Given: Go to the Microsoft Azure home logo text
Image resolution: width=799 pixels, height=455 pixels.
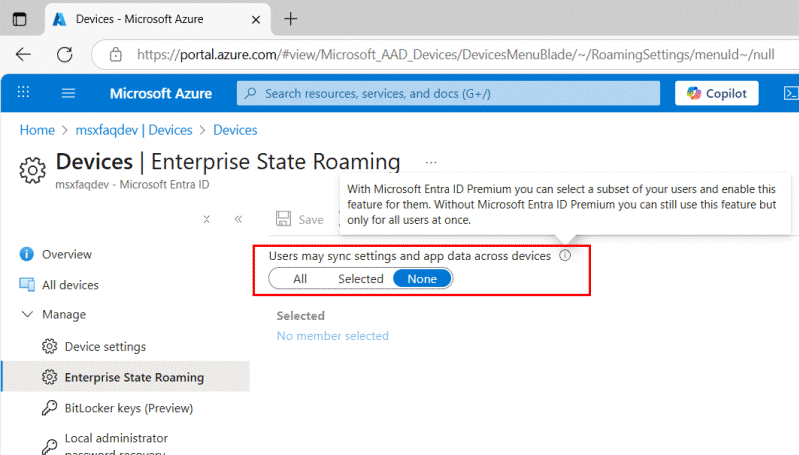Looking at the screenshot, I should 161,93.
